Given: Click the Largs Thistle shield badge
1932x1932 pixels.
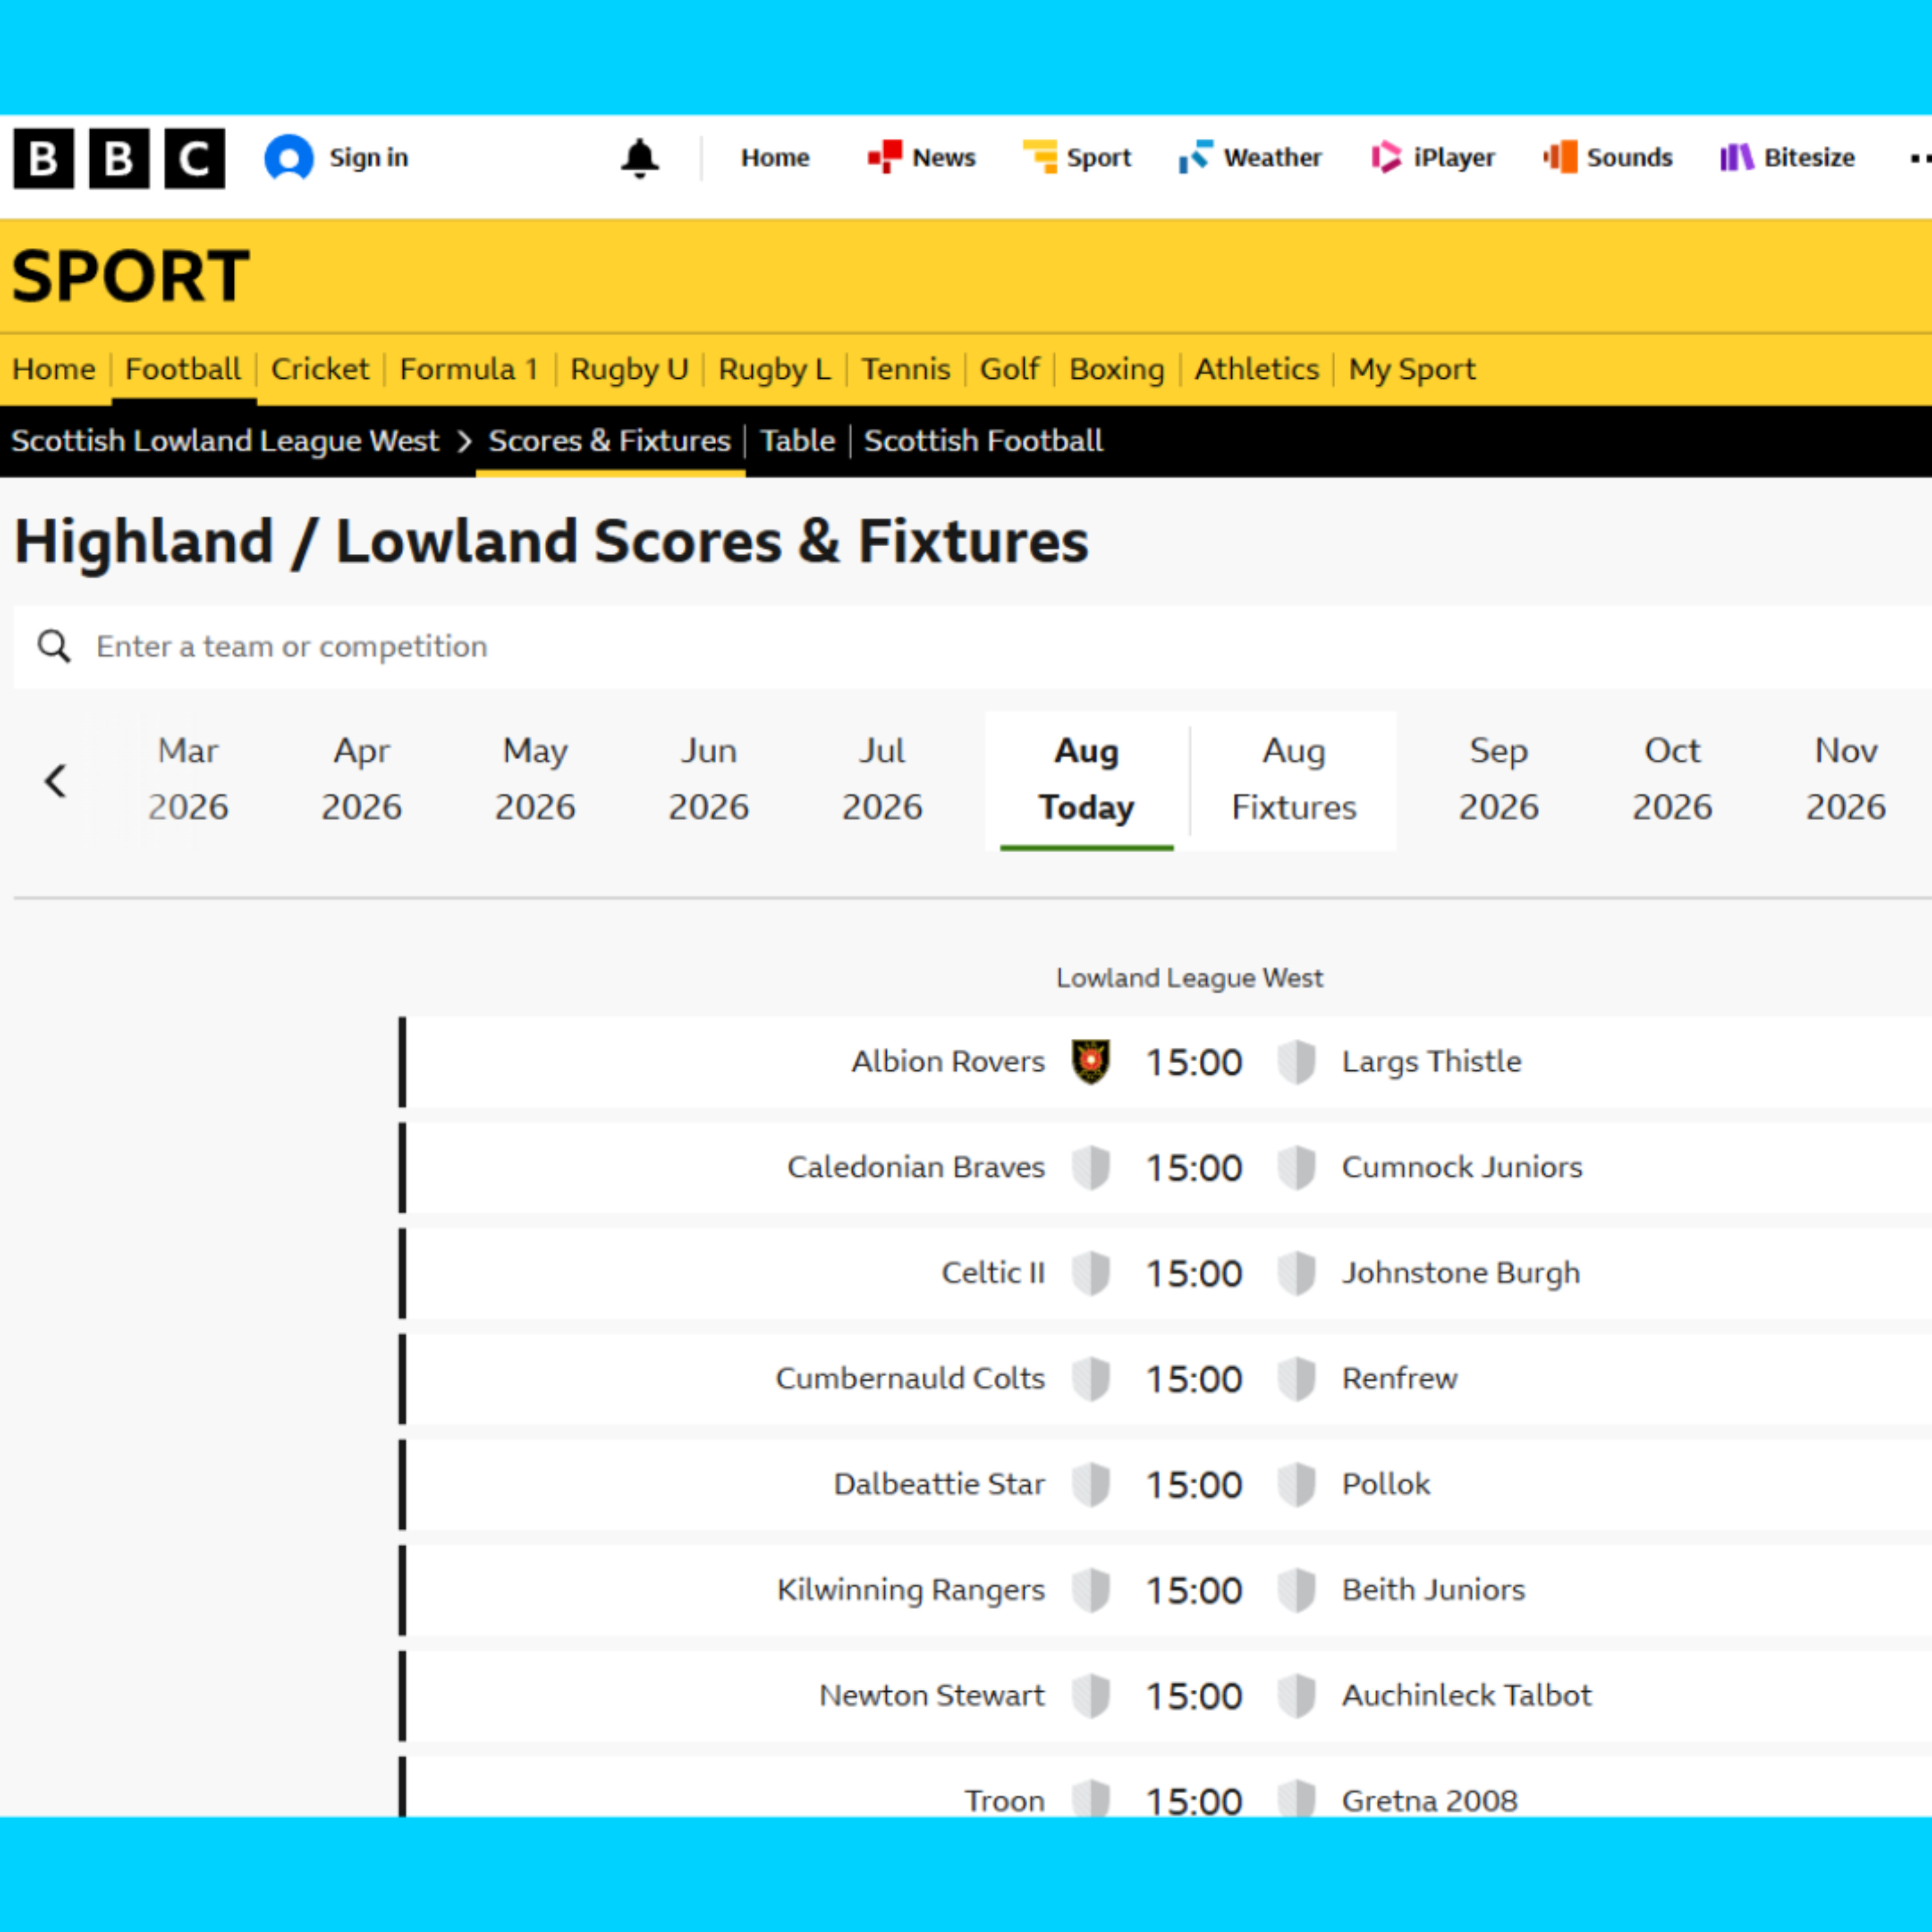Looking at the screenshot, I should coord(1297,1062).
